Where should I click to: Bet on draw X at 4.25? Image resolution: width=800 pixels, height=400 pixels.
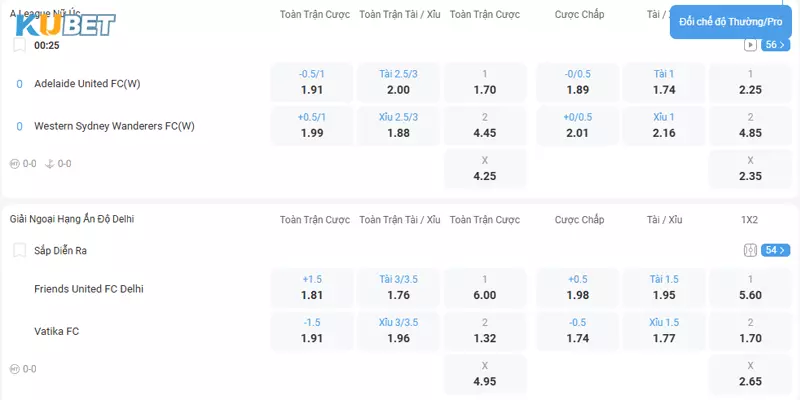484,169
